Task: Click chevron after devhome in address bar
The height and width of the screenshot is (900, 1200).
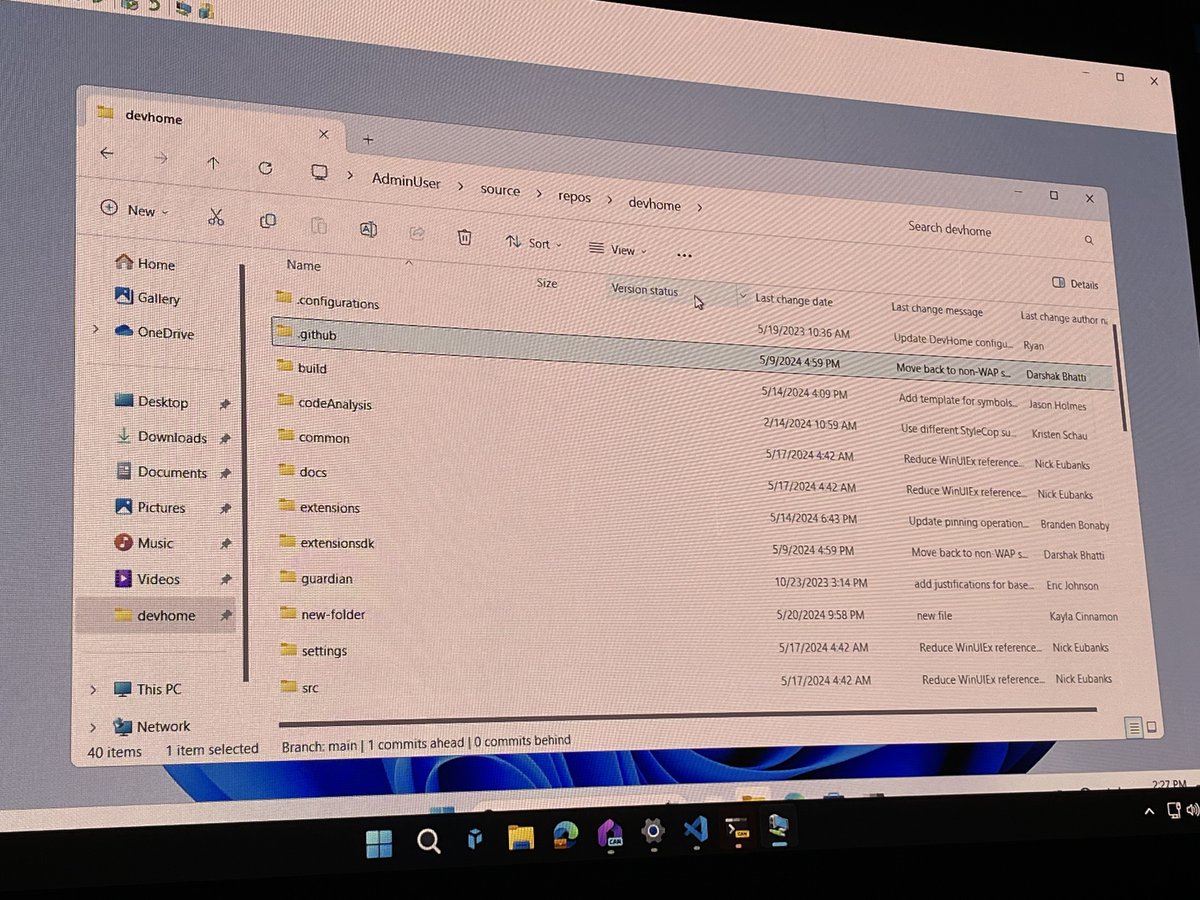Action: tap(699, 207)
